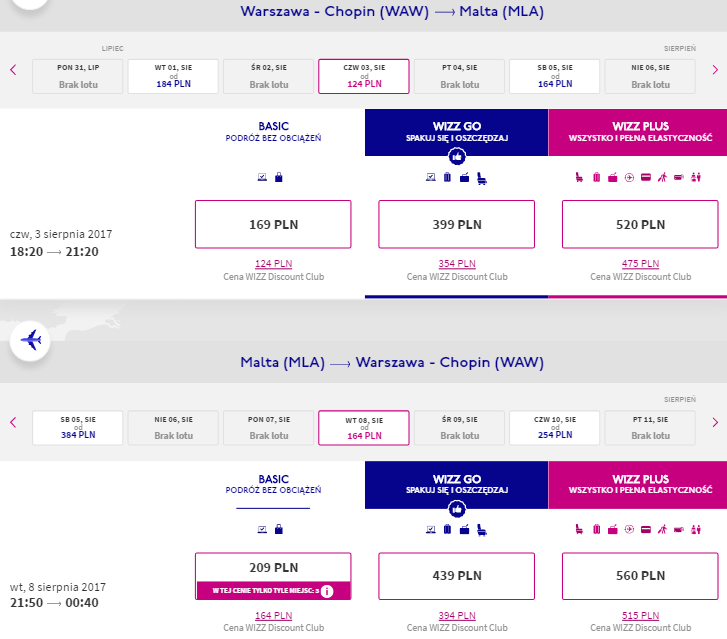
Task: Click the round airplane icon above return route
Action: pos(30,341)
